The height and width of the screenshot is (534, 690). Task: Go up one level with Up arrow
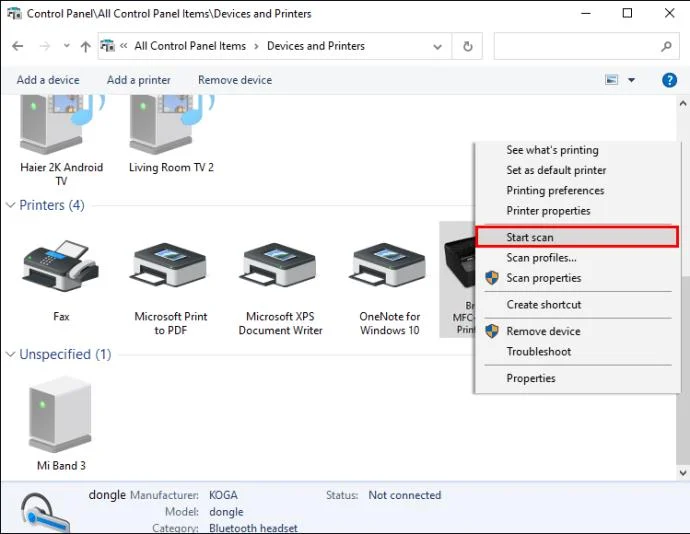86,46
